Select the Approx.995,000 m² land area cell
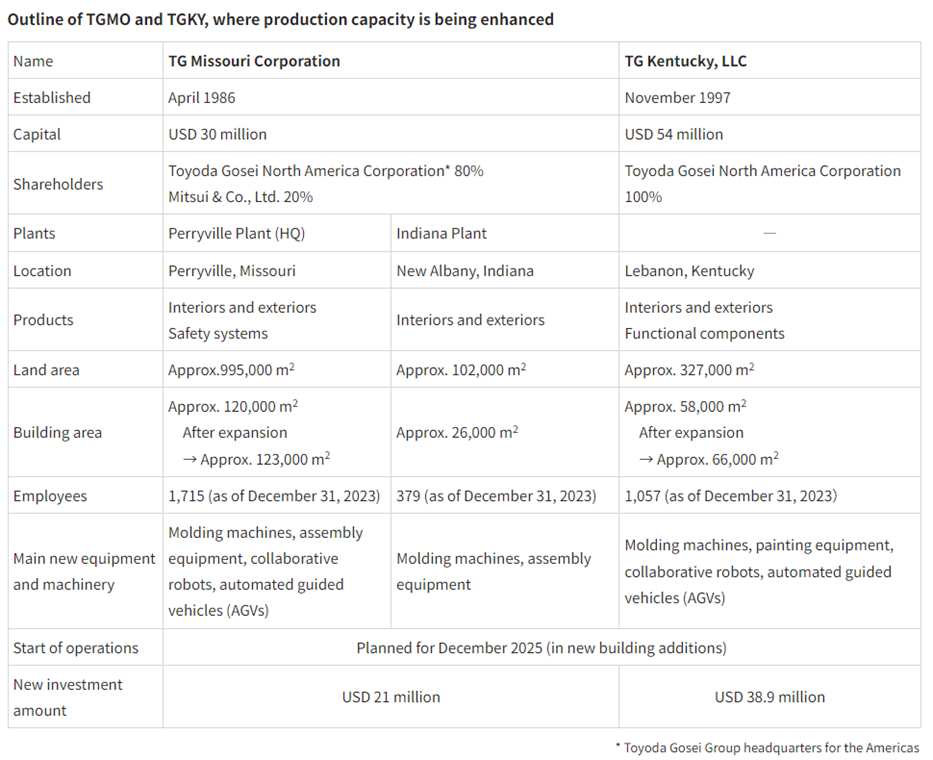 [230, 370]
